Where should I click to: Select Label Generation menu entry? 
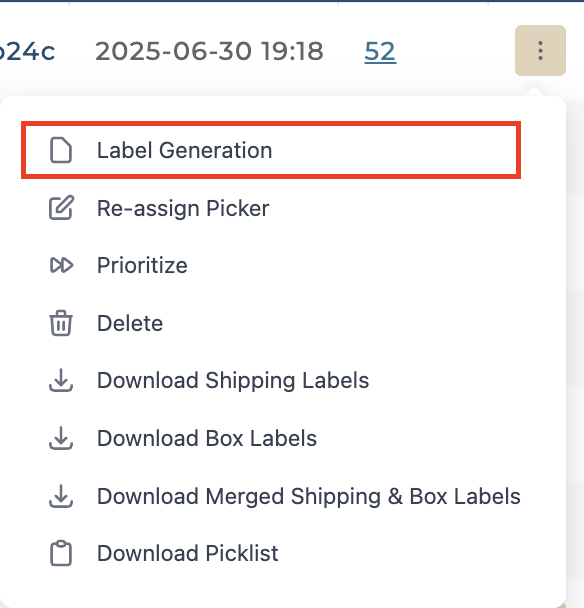click(271, 150)
